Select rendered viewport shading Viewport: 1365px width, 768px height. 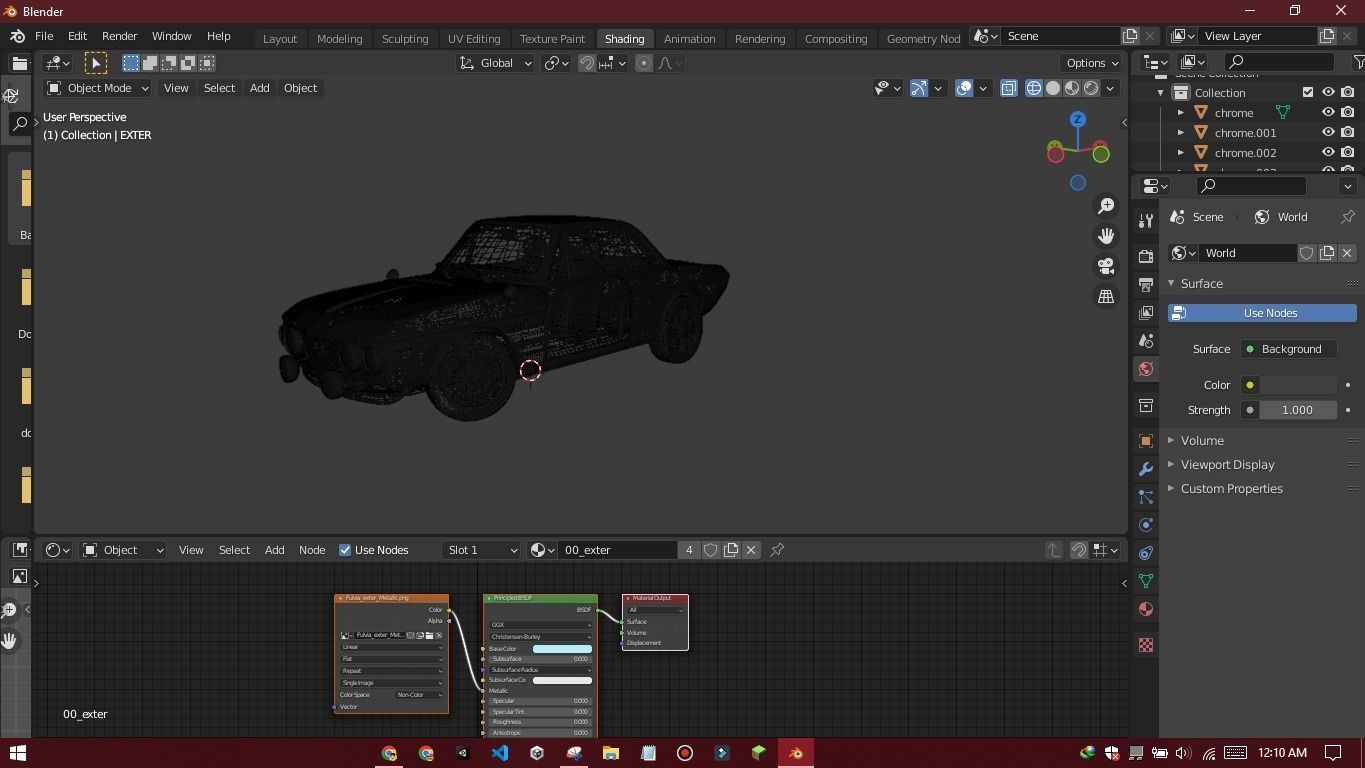click(1091, 88)
